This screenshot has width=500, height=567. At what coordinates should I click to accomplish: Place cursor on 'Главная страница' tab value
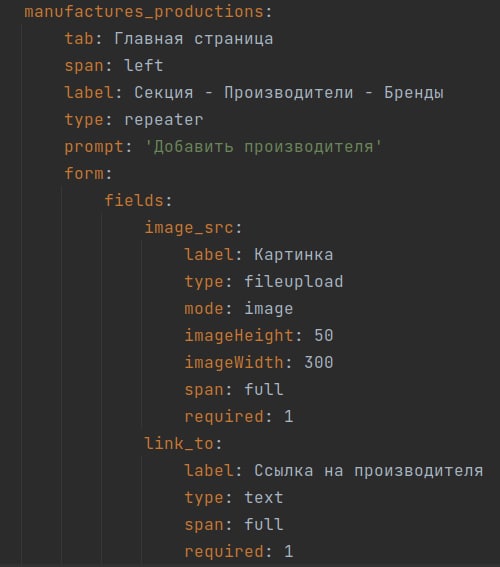coord(193,39)
